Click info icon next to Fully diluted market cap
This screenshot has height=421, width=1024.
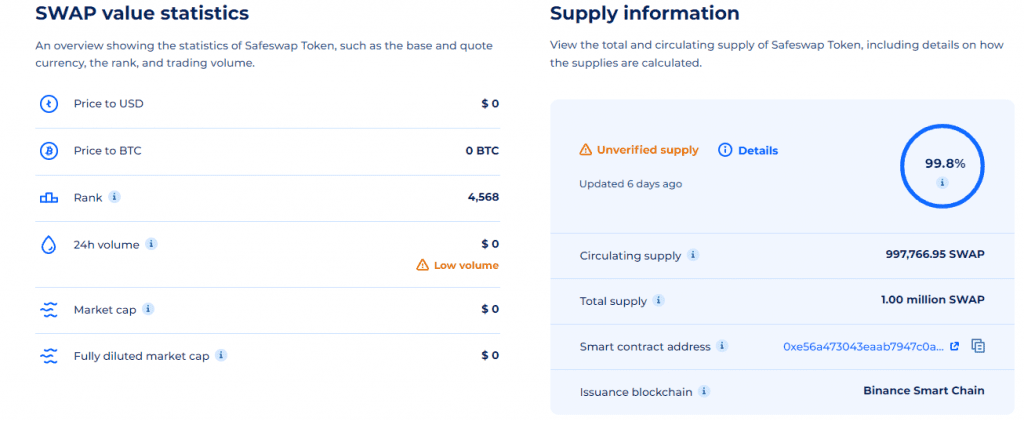[x=221, y=355]
